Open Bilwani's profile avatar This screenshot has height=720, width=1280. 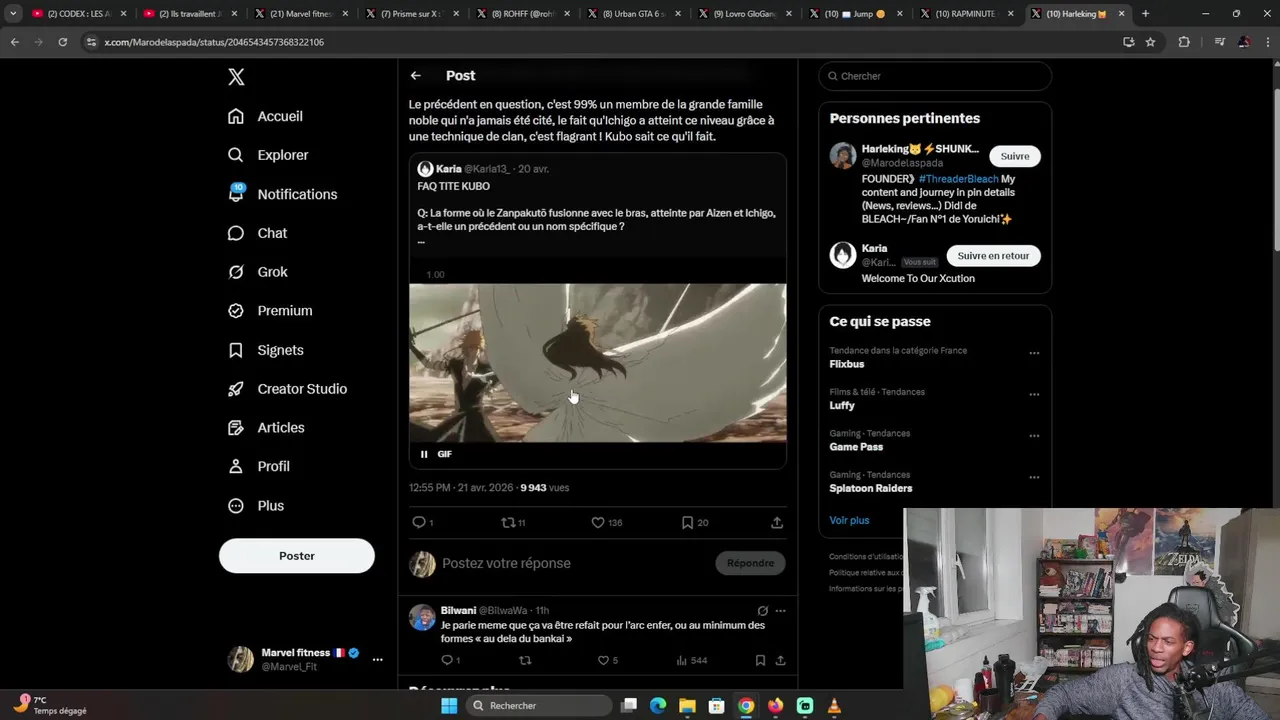pyautogui.click(x=422, y=617)
